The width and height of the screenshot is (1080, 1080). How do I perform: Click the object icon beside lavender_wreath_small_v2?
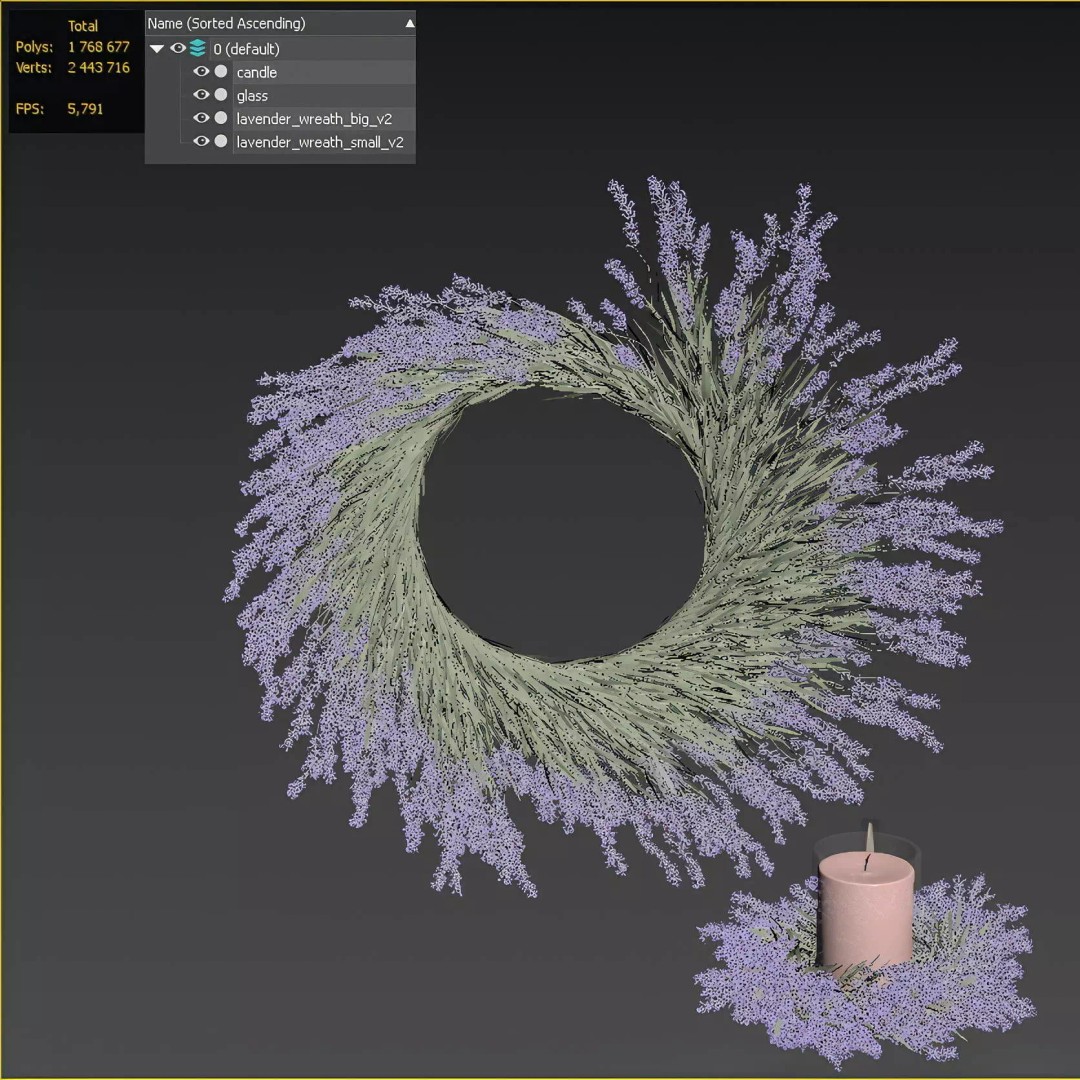(221, 141)
